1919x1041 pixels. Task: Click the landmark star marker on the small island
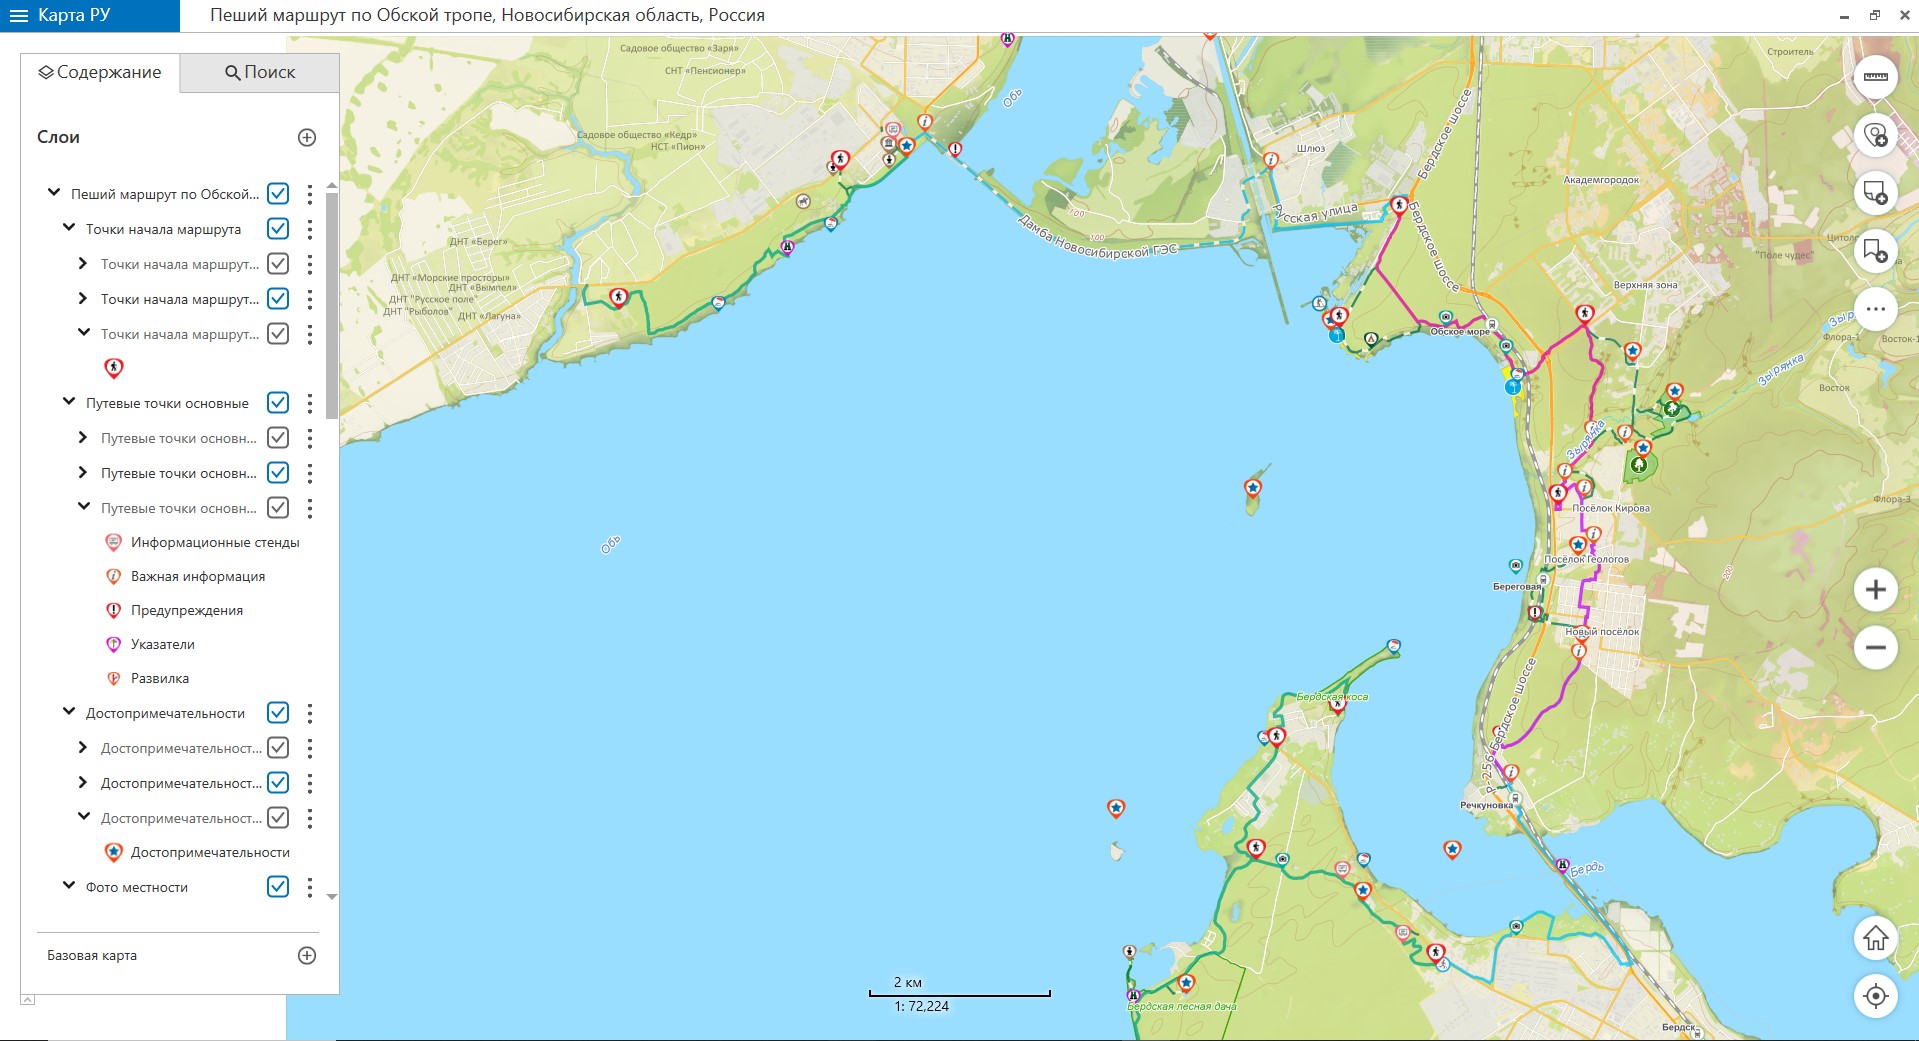[x=1252, y=488]
